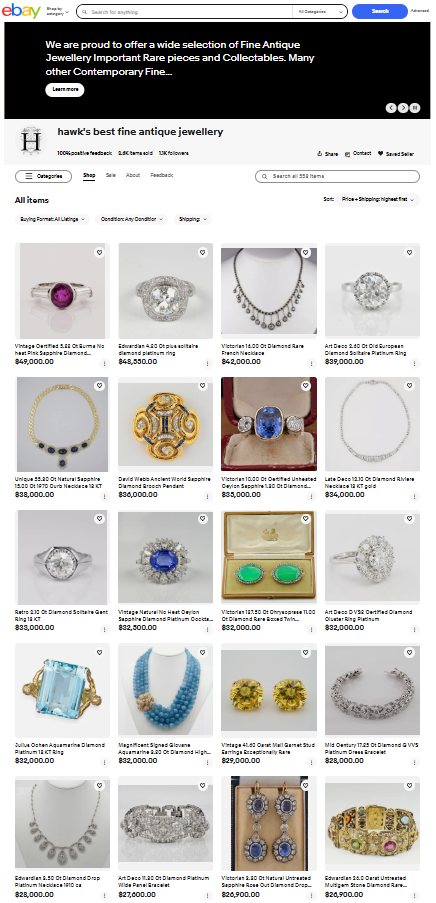Toggle heart on David Webb Brooch Pendant
This screenshot has height=903, width=436.
tap(203, 385)
